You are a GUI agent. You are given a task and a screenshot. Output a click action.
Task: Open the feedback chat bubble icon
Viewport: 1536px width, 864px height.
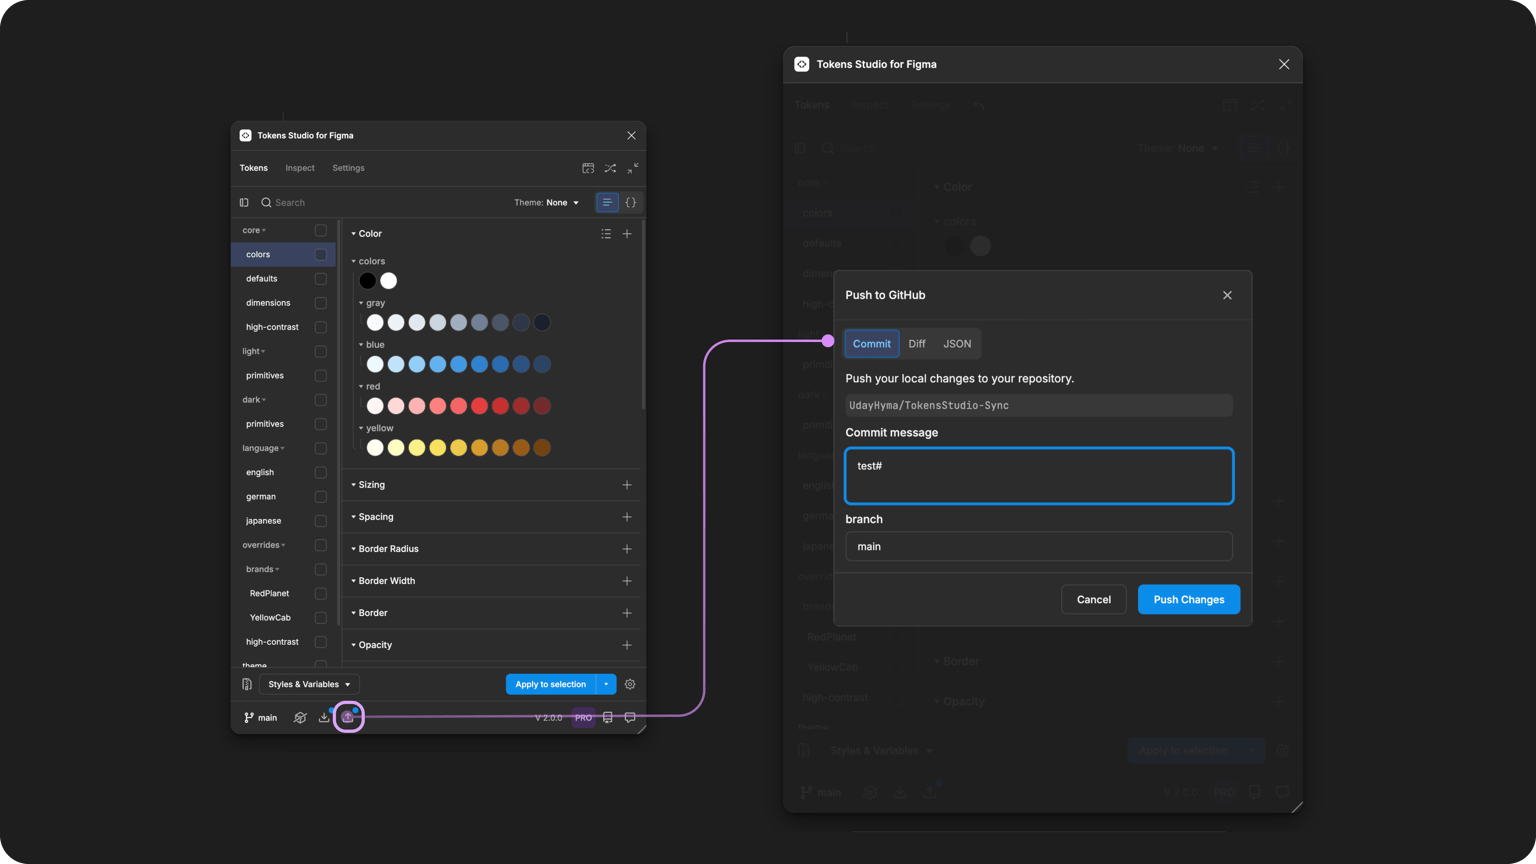[x=630, y=718]
